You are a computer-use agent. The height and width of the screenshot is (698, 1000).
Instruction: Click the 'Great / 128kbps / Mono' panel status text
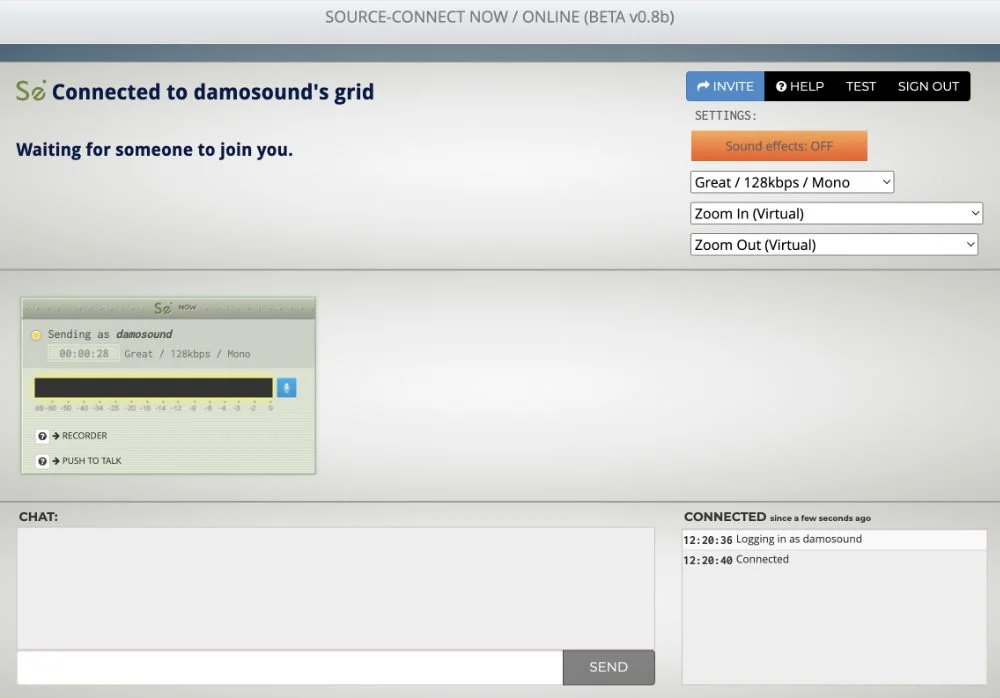click(187, 354)
